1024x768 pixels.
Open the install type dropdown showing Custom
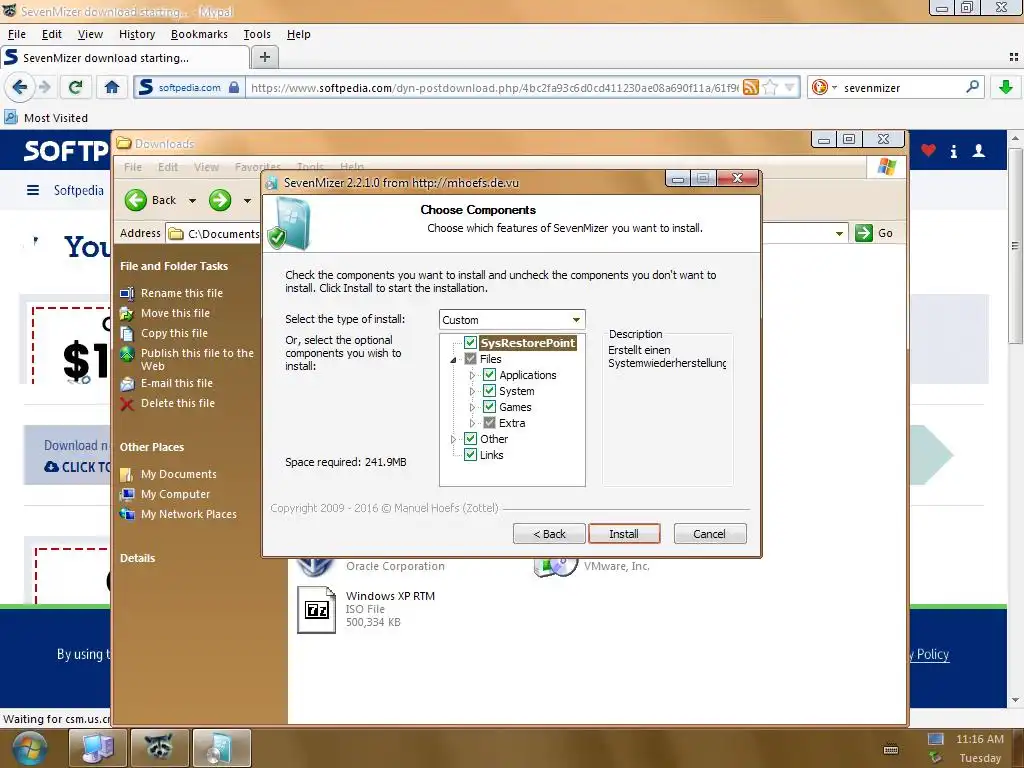click(512, 319)
